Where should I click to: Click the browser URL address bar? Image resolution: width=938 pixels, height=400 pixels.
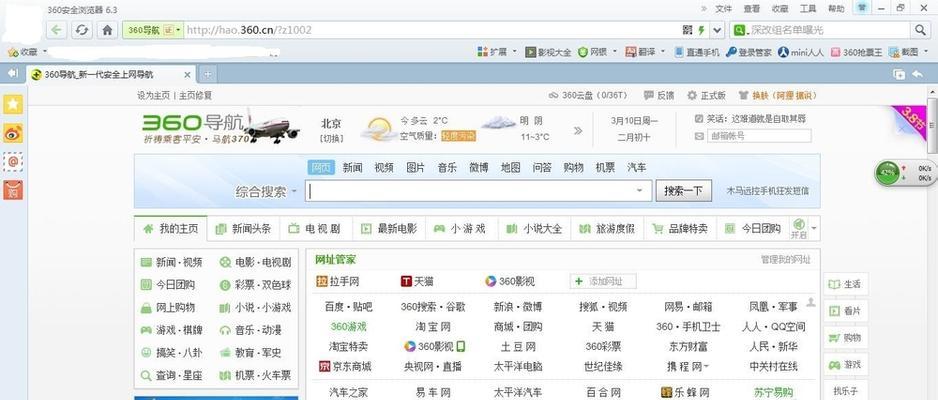433,30
